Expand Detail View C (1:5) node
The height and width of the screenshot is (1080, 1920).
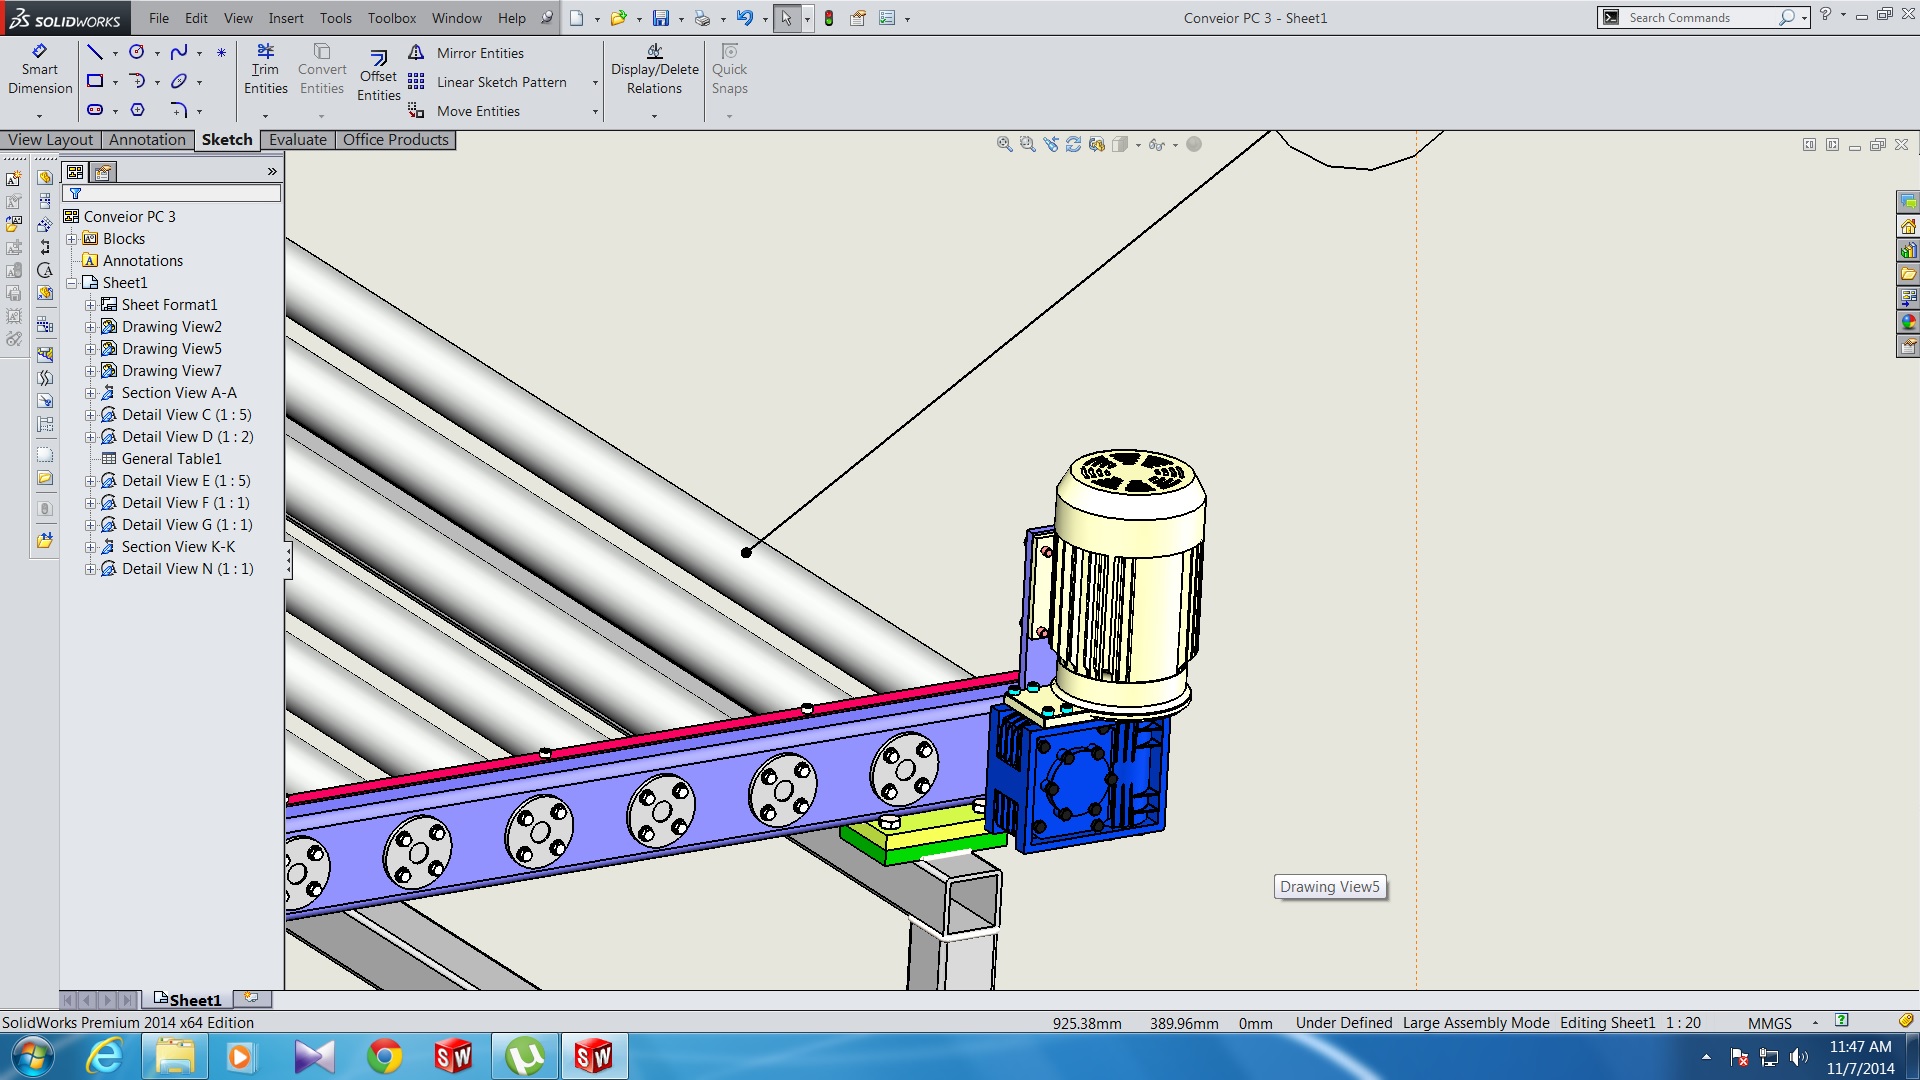coord(90,415)
